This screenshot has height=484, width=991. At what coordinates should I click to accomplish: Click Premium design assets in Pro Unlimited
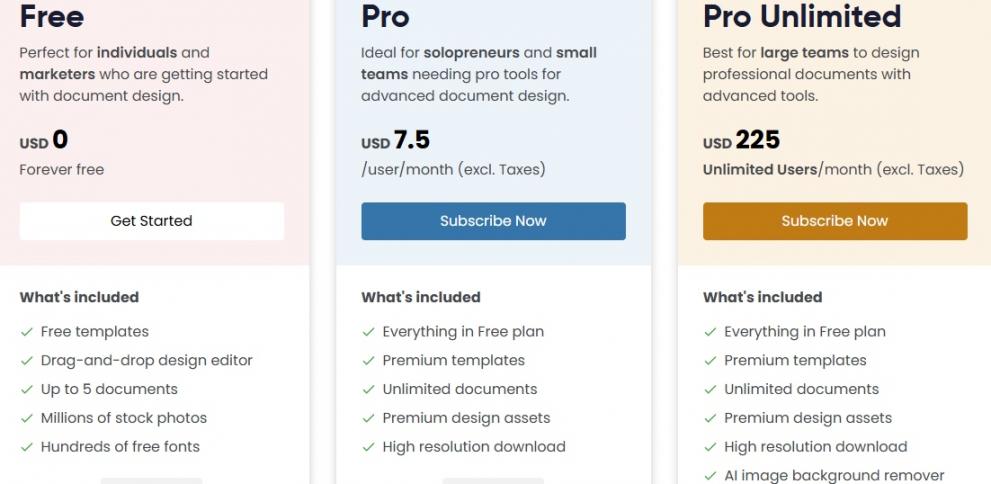(808, 419)
